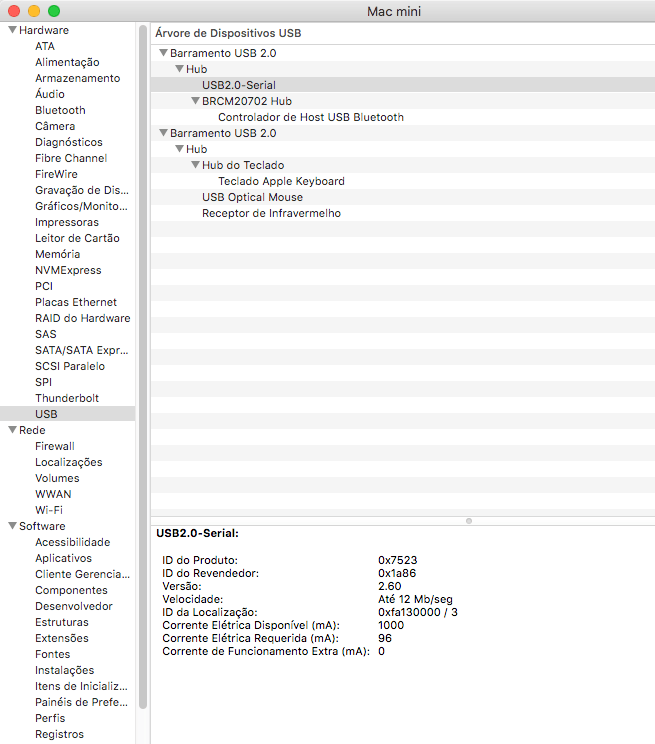This screenshot has width=655, height=744.
Task: Select Controlador de Host USB Bluetooth
Action: [x=311, y=117]
